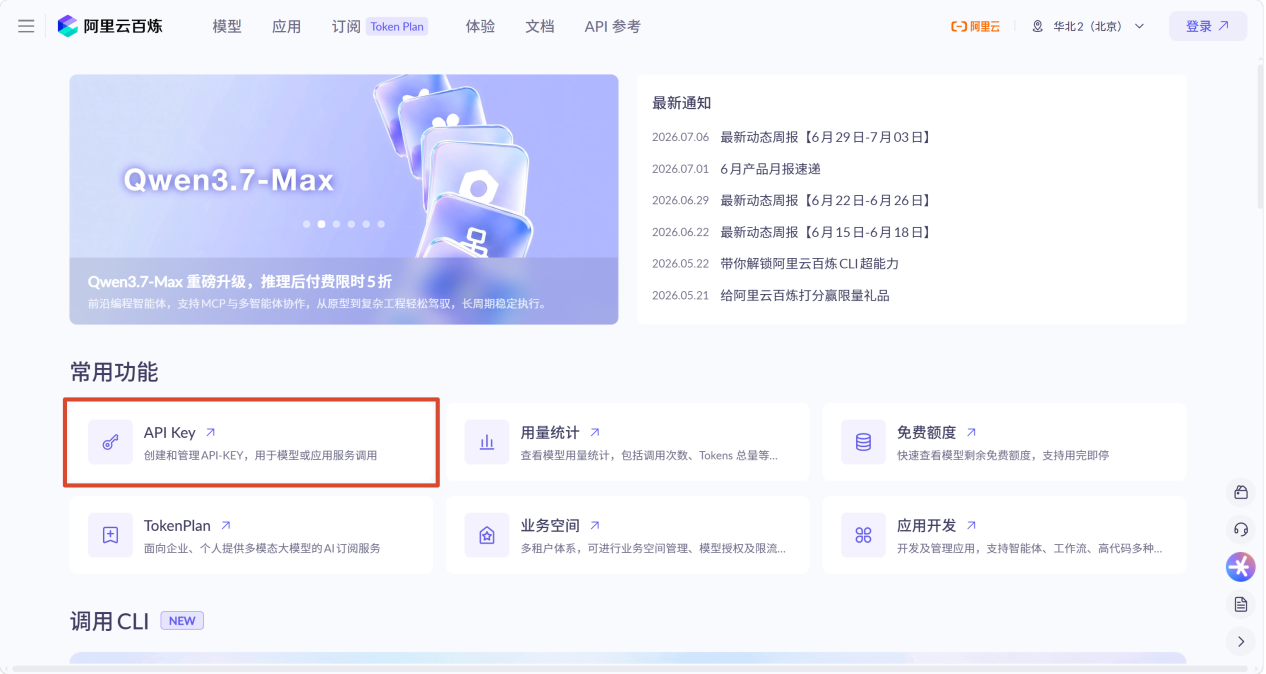Click the 用量统计 external link arrow
1266x674 pixels.
coord(595,433)
